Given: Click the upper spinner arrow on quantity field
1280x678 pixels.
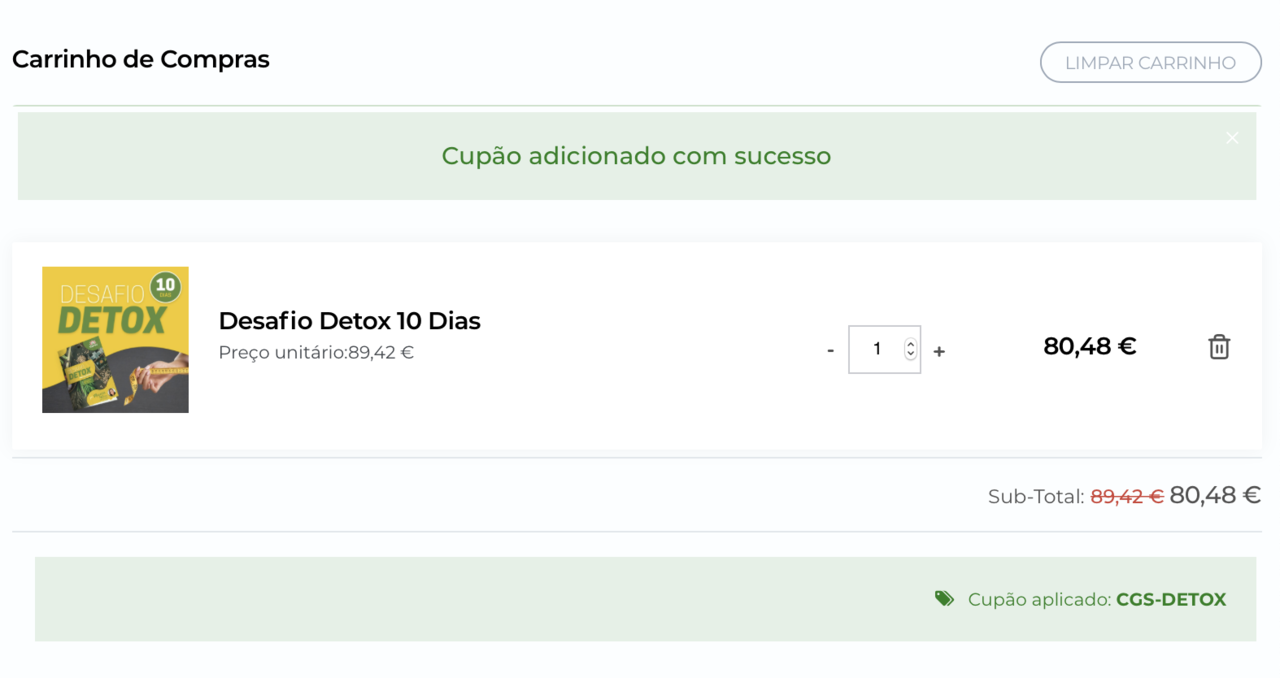Looking at the screenshot, I should [x=909, y=343].
